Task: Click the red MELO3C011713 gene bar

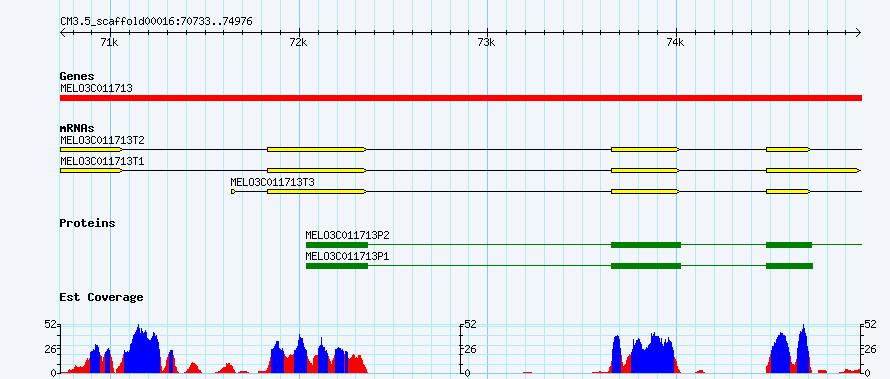Action: coord(461,98)
